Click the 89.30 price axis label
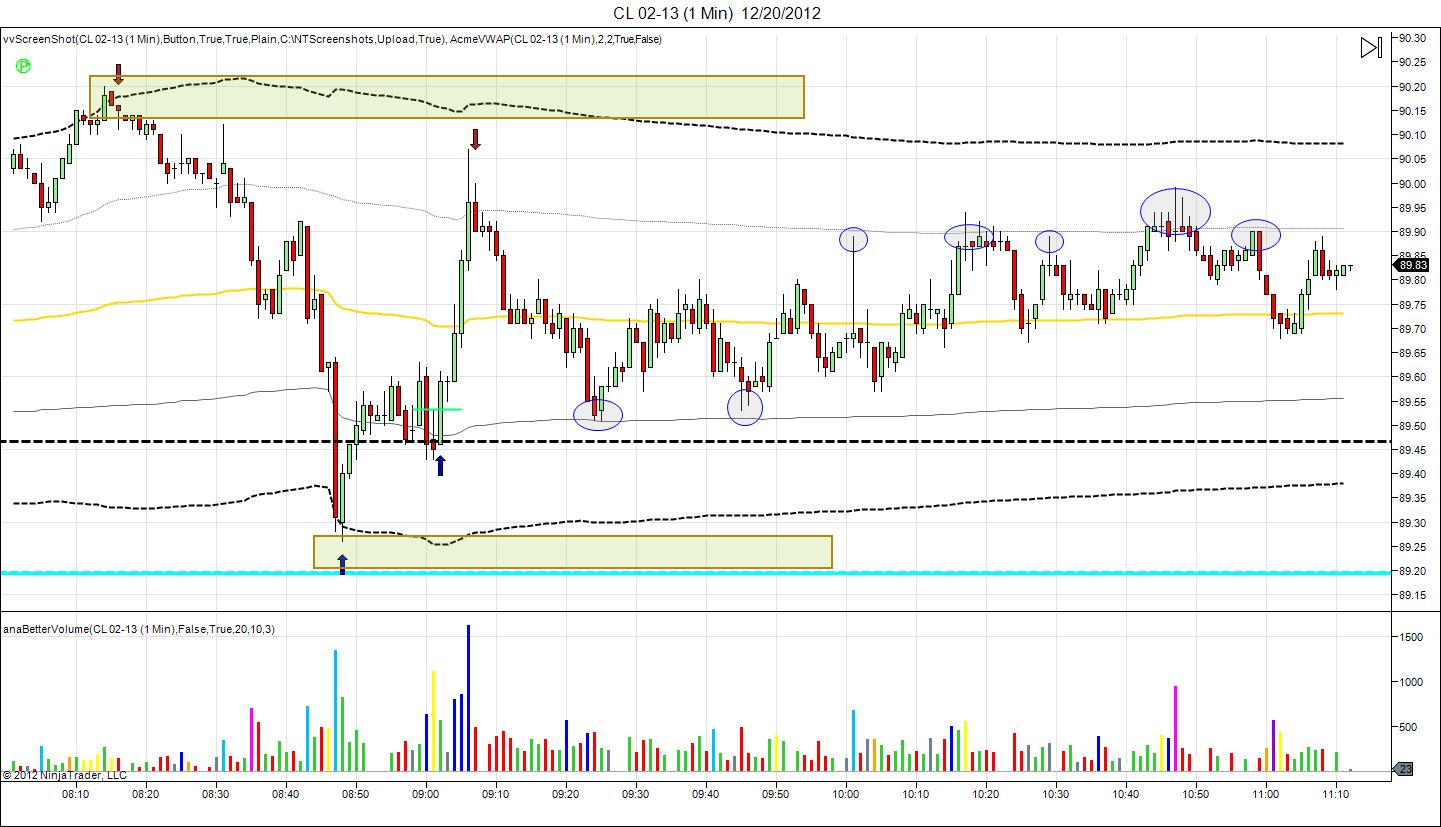This screenshot has height=827, width=1441. coord(1411,523)
